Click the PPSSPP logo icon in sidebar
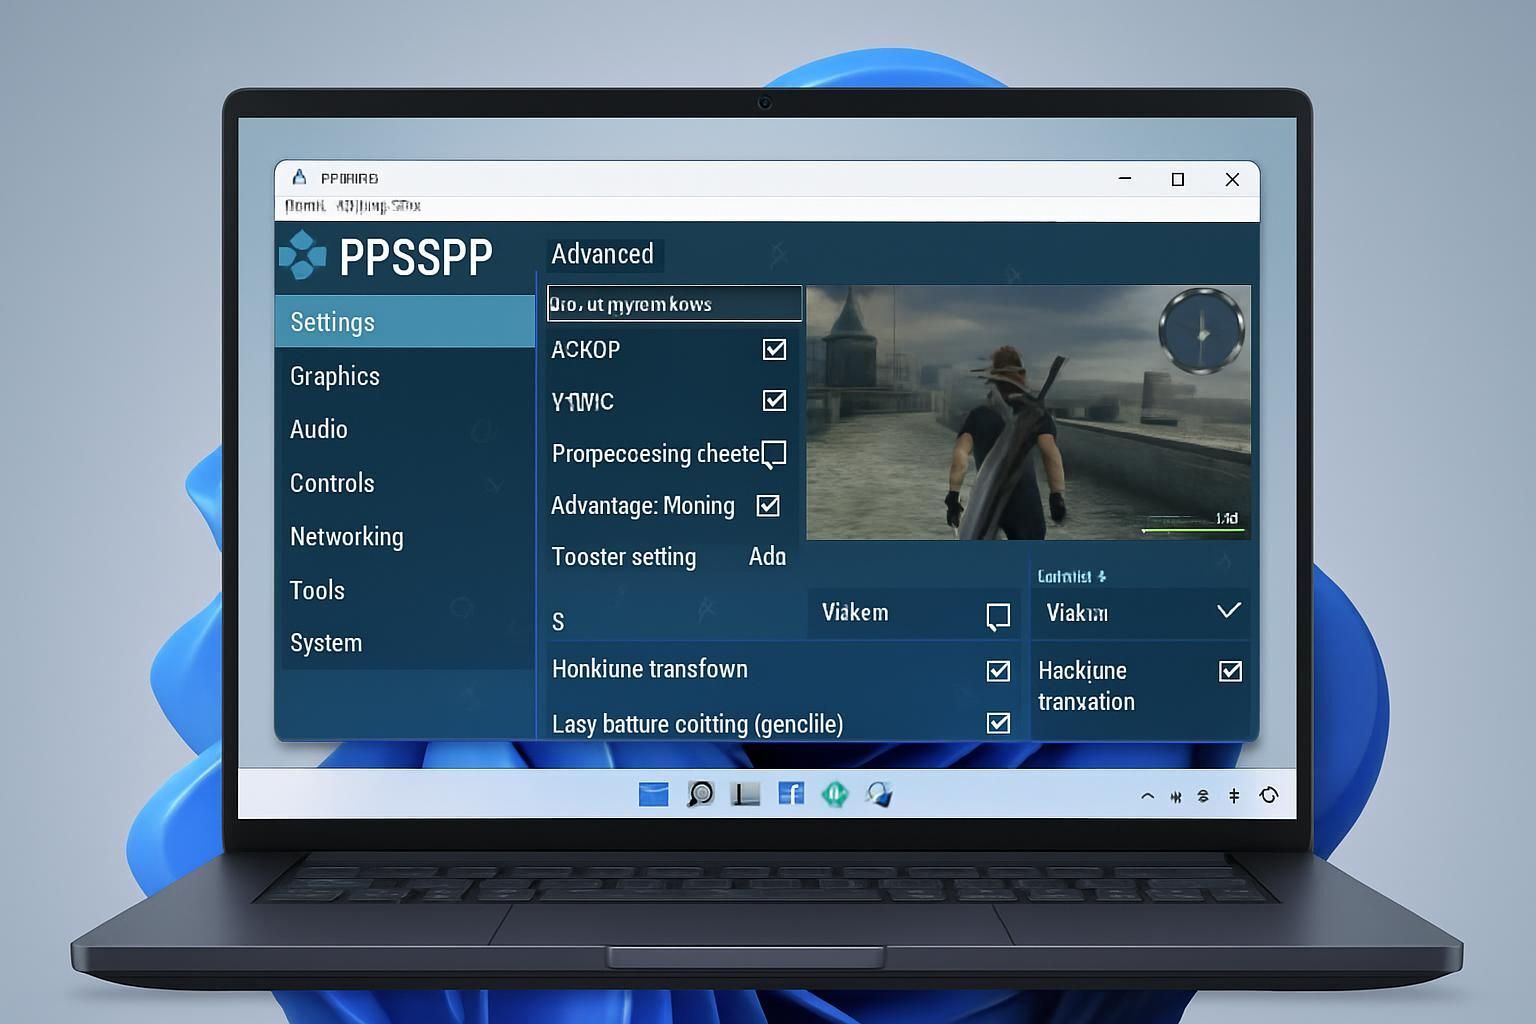The height and width of the screenshot is (1024, 1536). click(x=302, y=255)
